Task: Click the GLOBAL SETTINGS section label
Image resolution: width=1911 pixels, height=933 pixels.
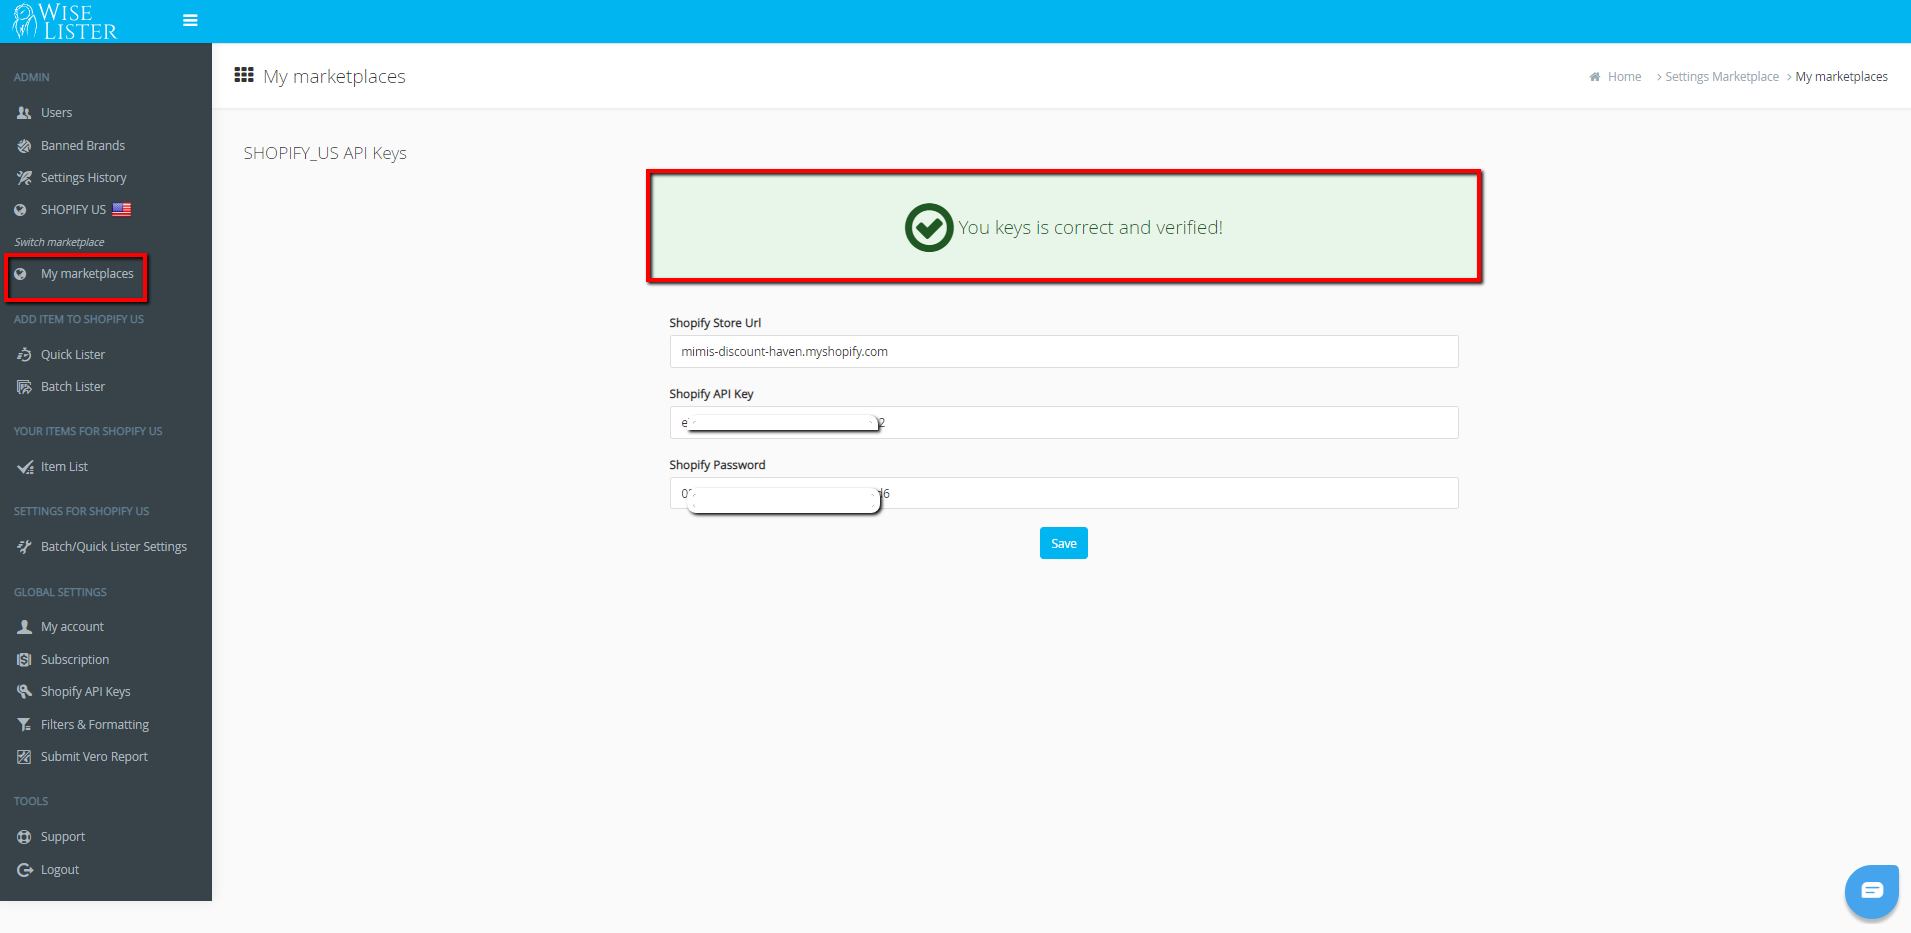Action: (x=60, y=592)
